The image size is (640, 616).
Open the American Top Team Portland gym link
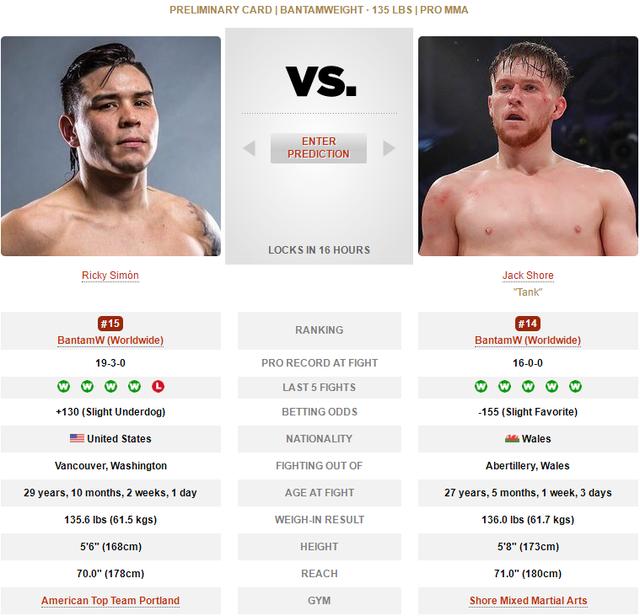pyautogui.click(x=110, y=601)
